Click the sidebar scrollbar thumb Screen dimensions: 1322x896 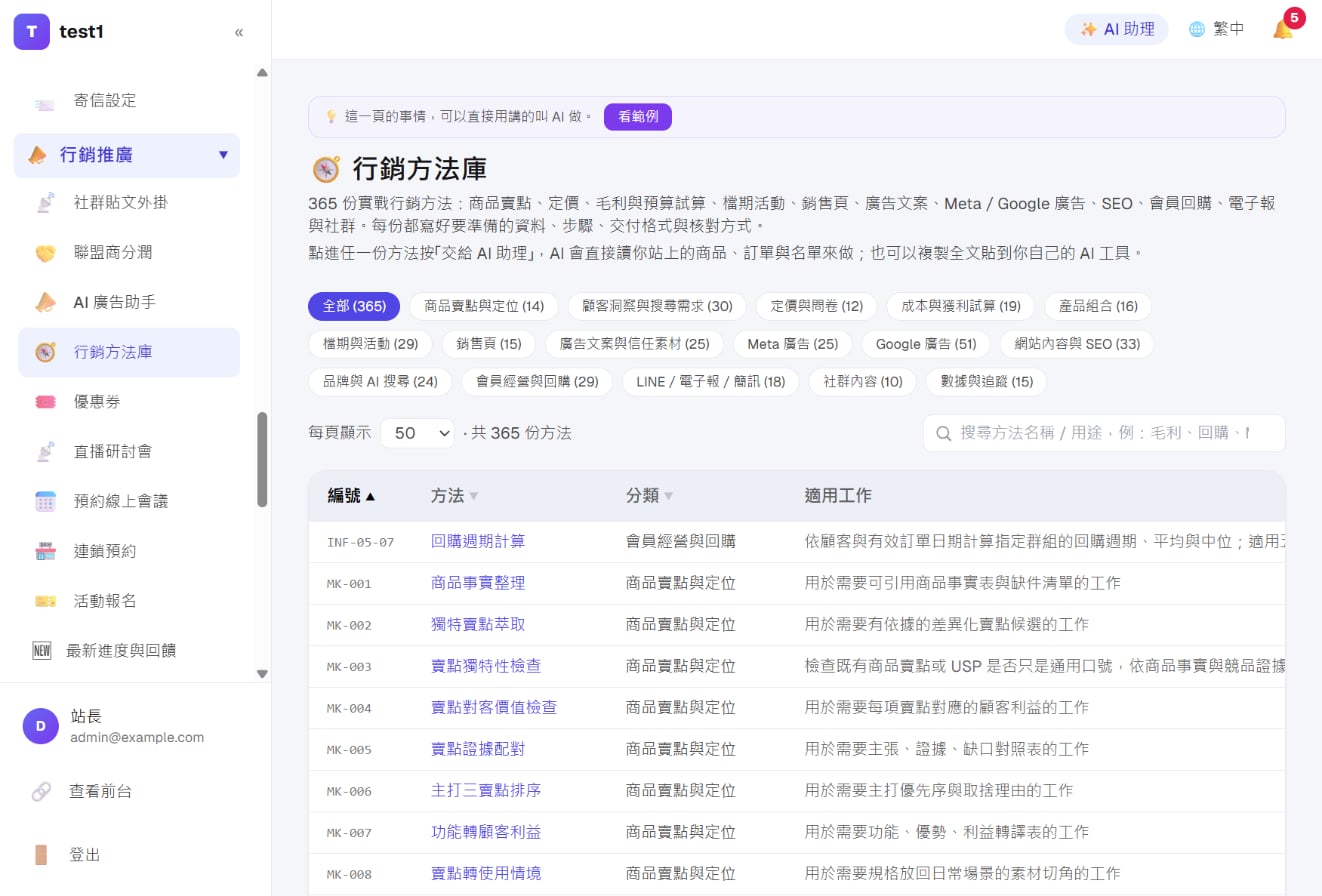click(x=262, y=459)
